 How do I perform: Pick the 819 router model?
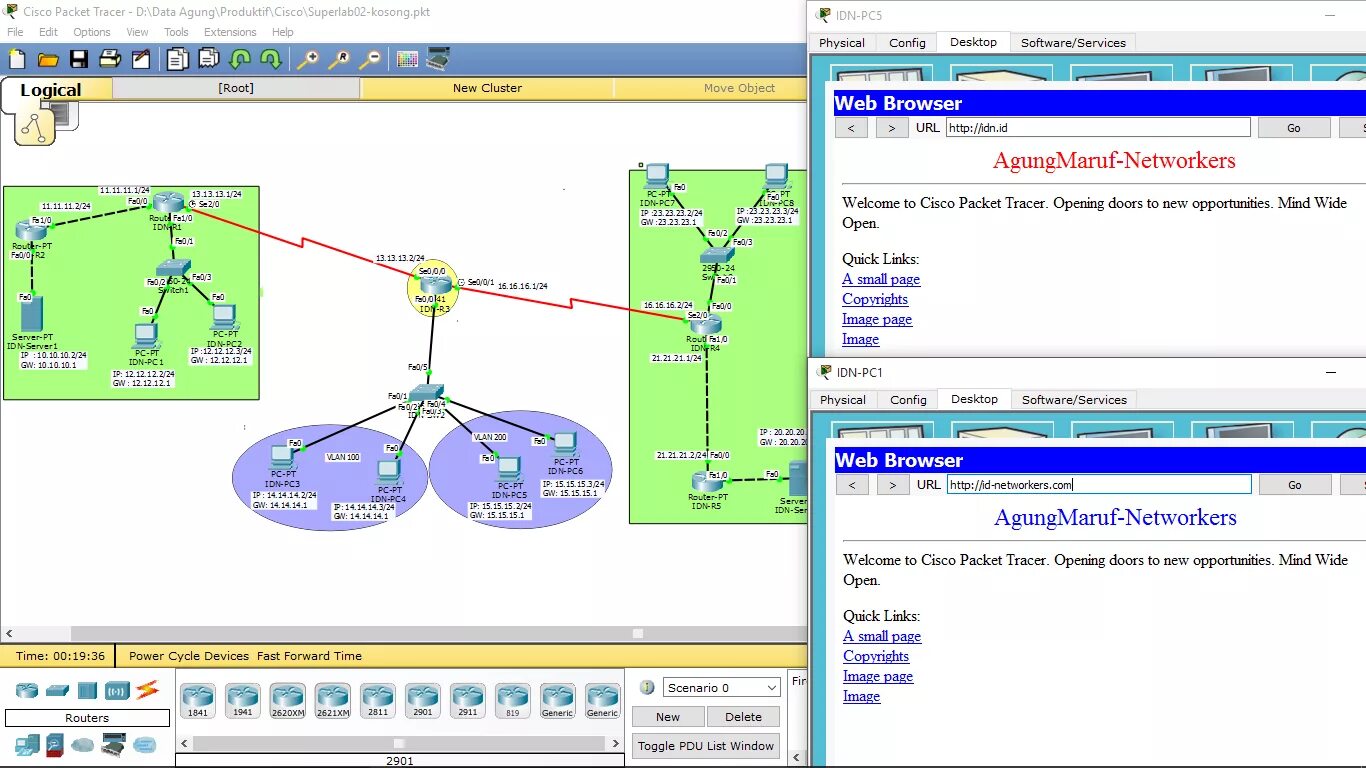point(512,700)
